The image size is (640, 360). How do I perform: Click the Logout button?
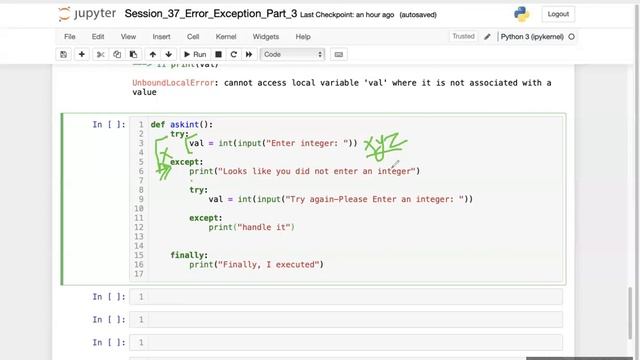click(x=558, y=14)
